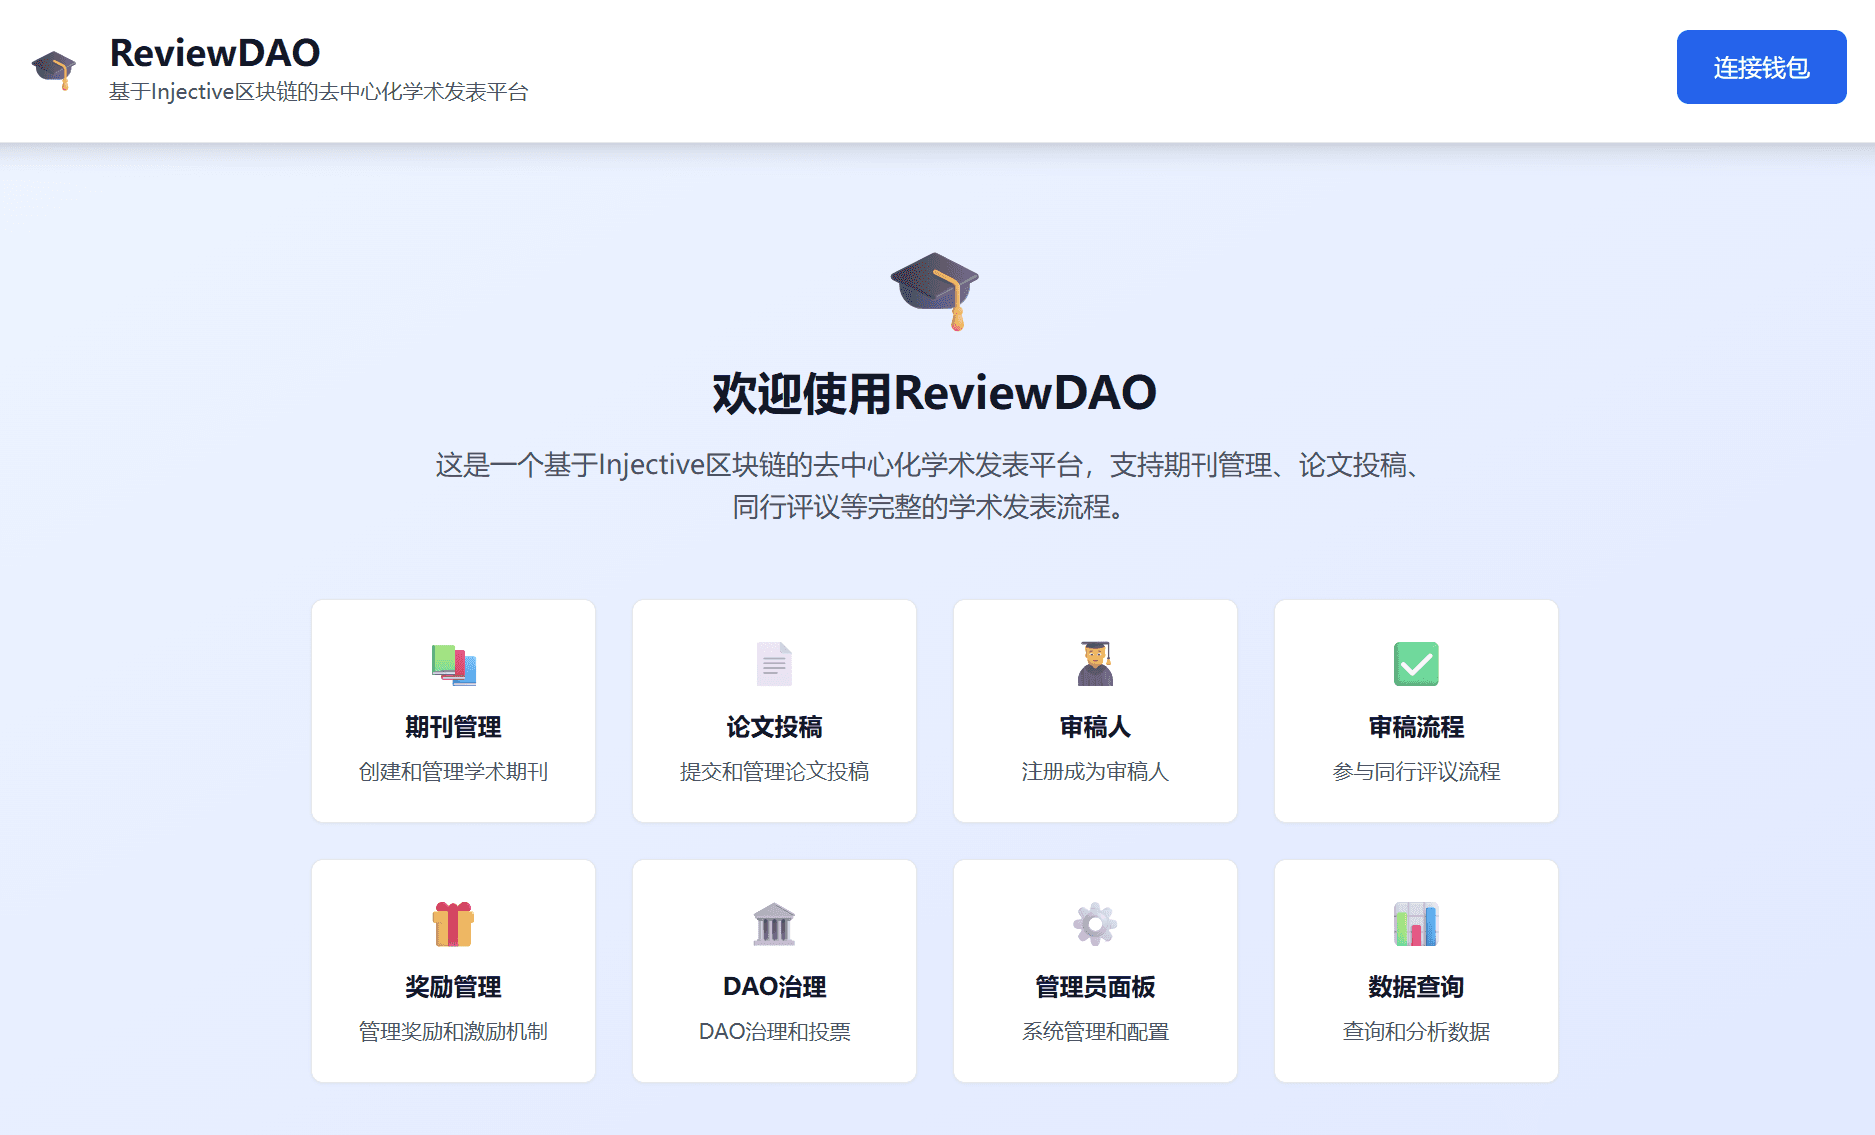Click the heading 欢迎使用ReviewDAO
The width and height of the screenshot is (1875, 1135).
pyautogui.click(x=935, y=393)
